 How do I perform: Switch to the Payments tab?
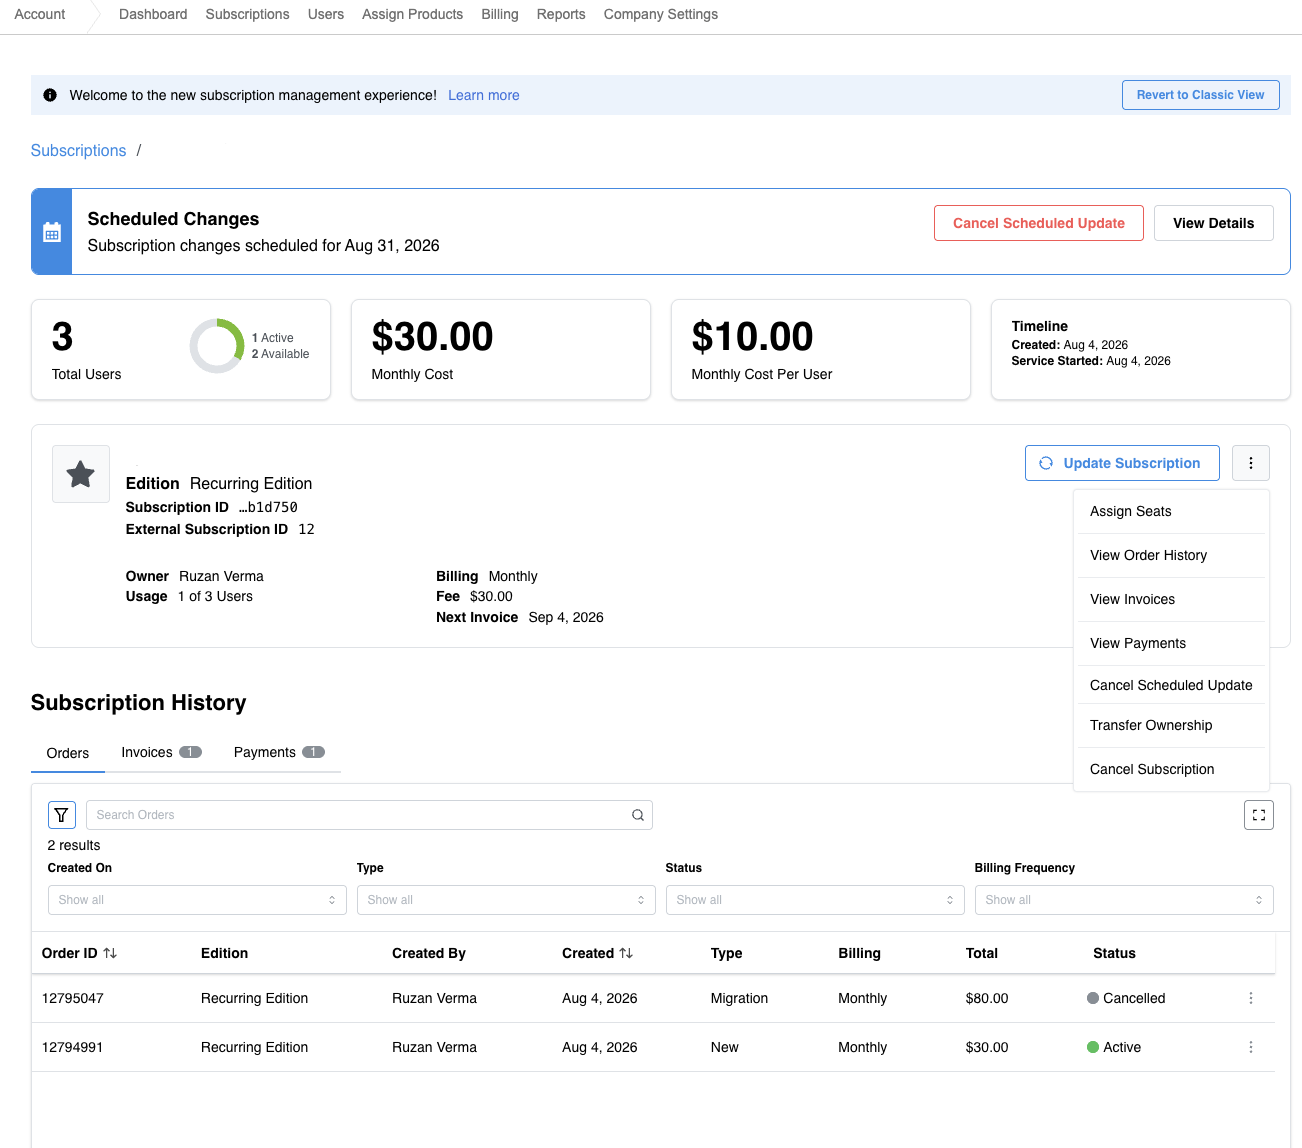[x=279, y=752]
